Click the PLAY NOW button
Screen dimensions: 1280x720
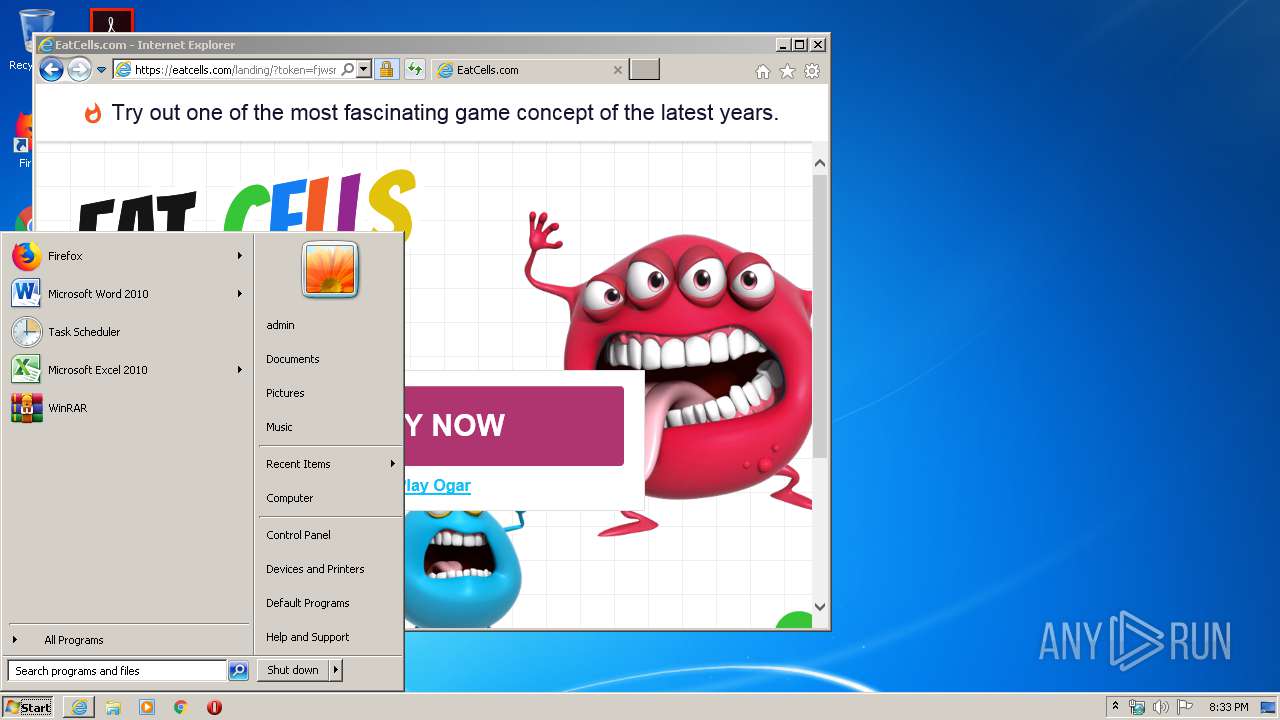pyautogui.click(x=514, y=425)
